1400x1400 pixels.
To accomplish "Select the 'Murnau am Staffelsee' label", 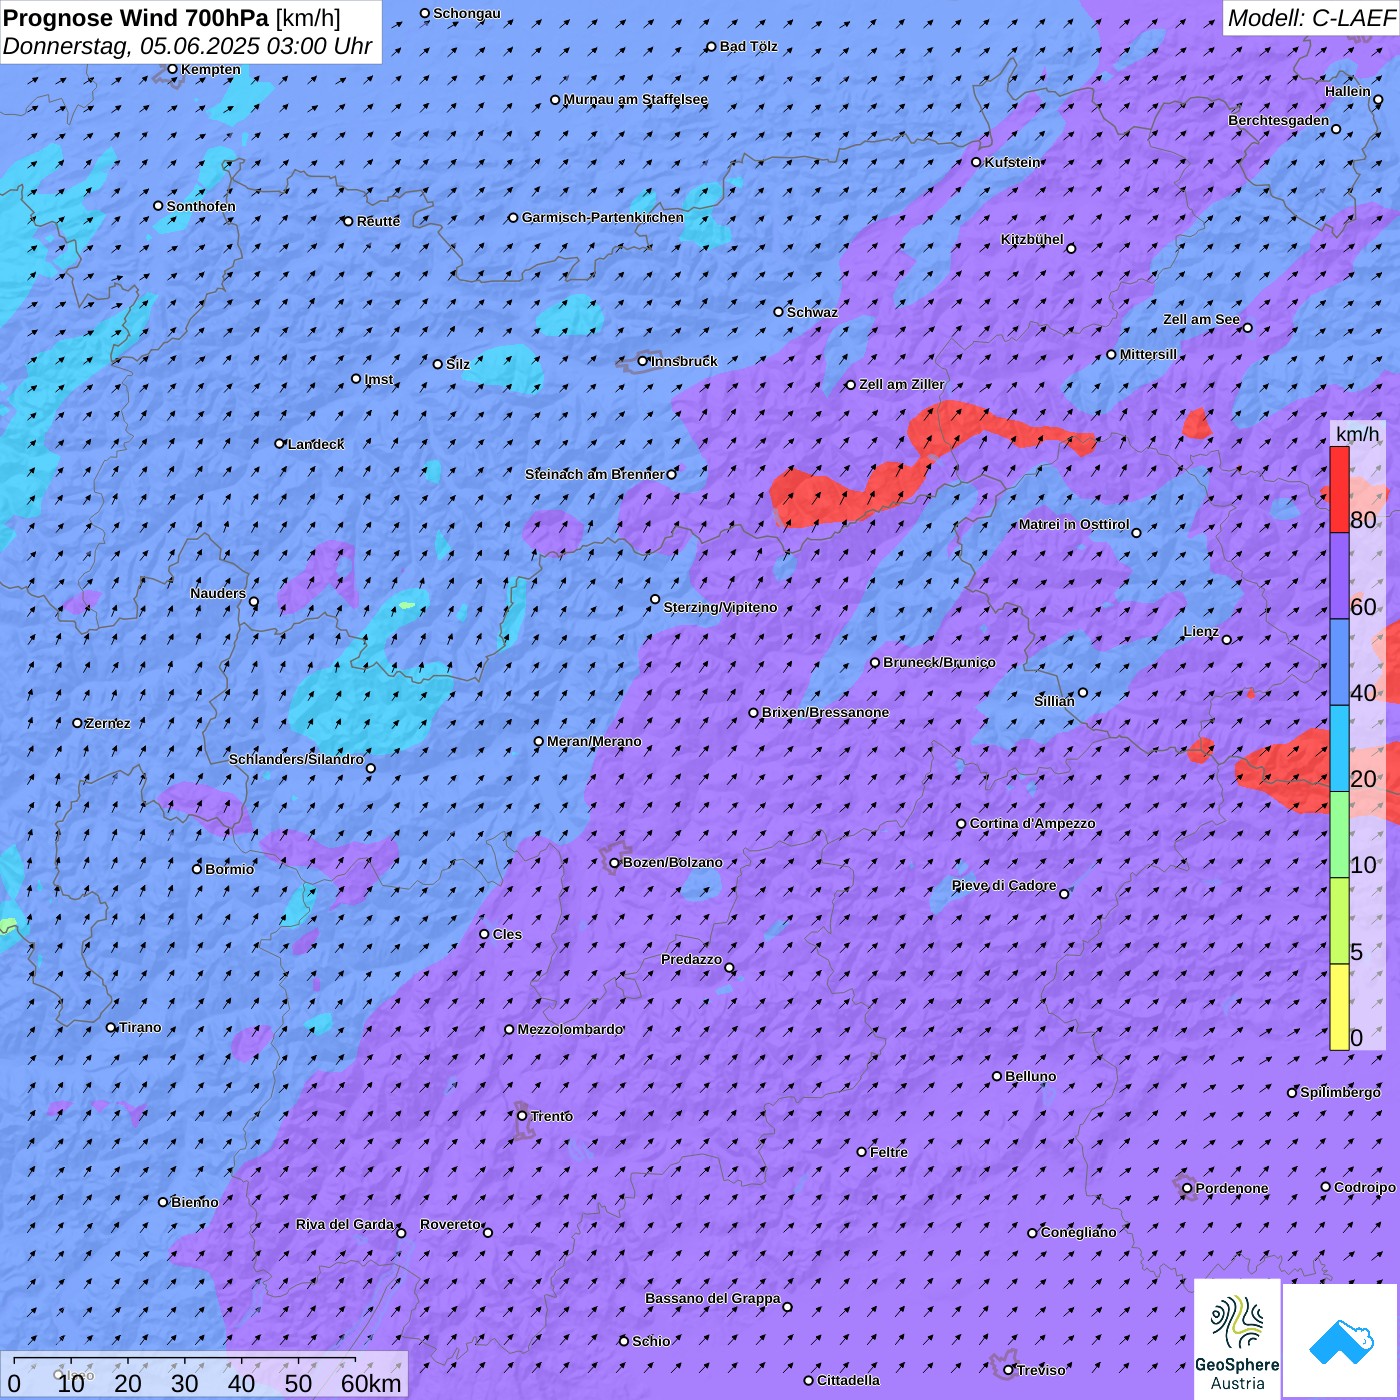I will tap(635, 99).
